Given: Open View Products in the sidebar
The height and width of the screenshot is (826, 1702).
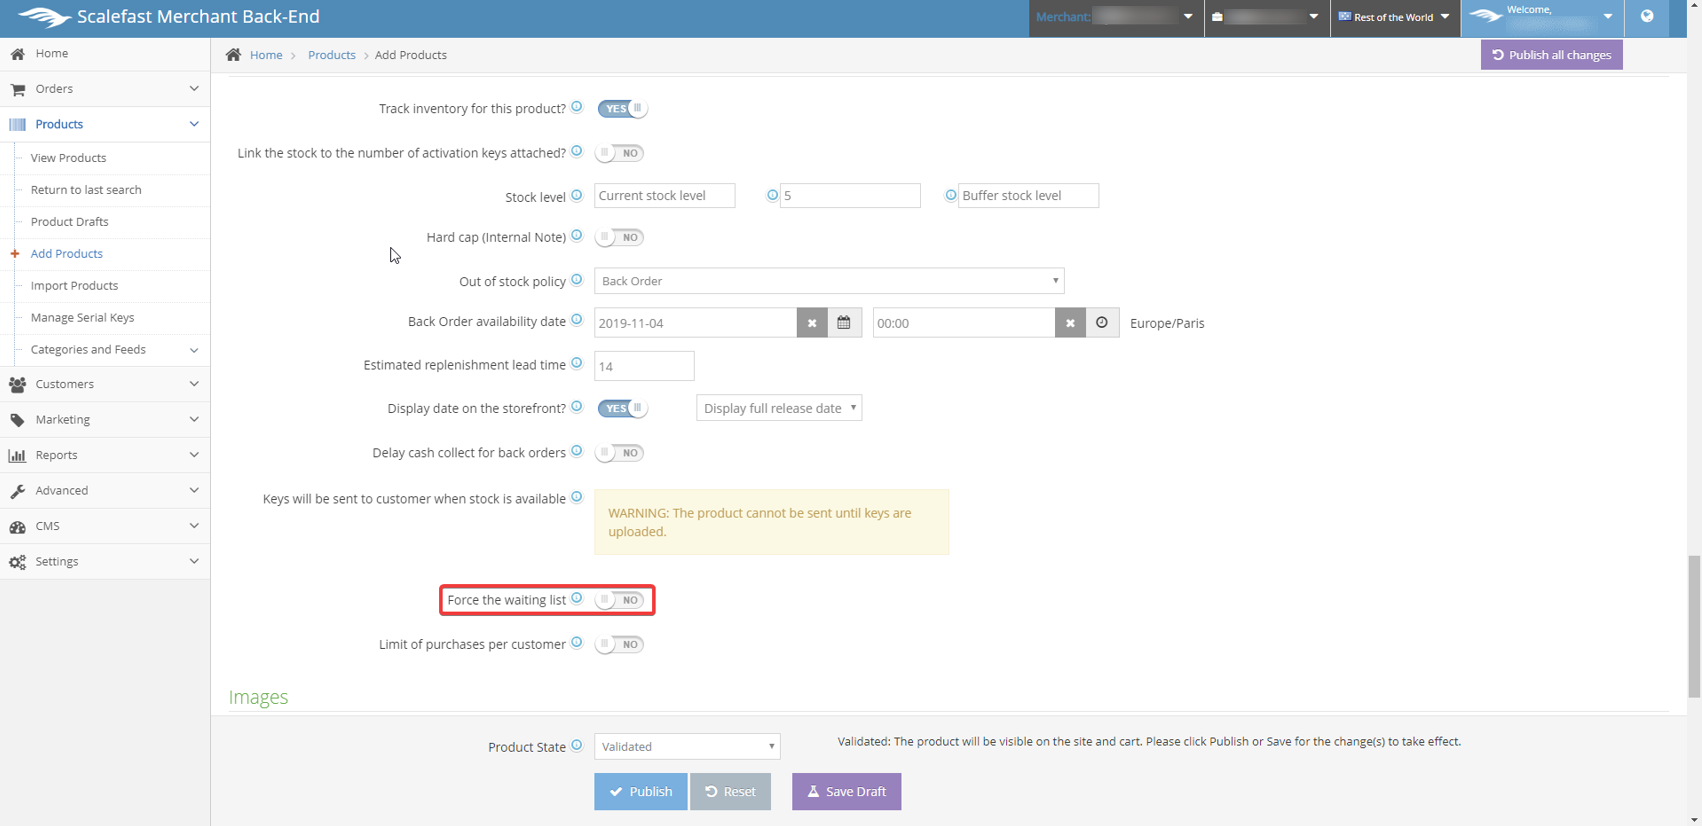Looking at the screenshot, I should click(68, 158).
